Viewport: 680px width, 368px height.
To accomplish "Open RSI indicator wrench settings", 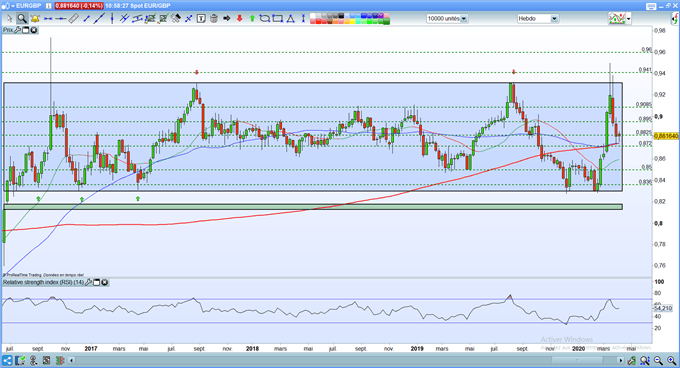I will [x=88, y=283].
